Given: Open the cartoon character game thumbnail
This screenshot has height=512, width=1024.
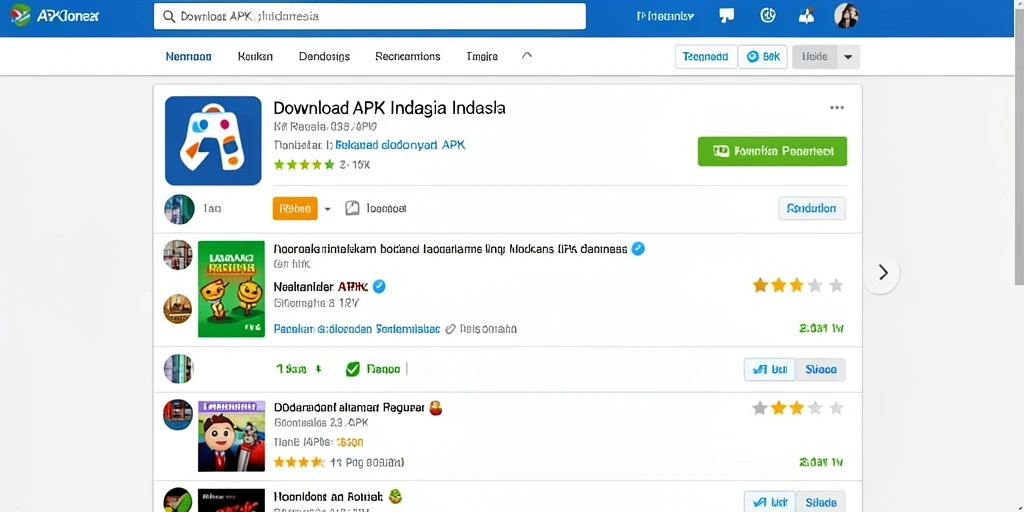Looking at the screenshot, I should (x=231, y=436).
